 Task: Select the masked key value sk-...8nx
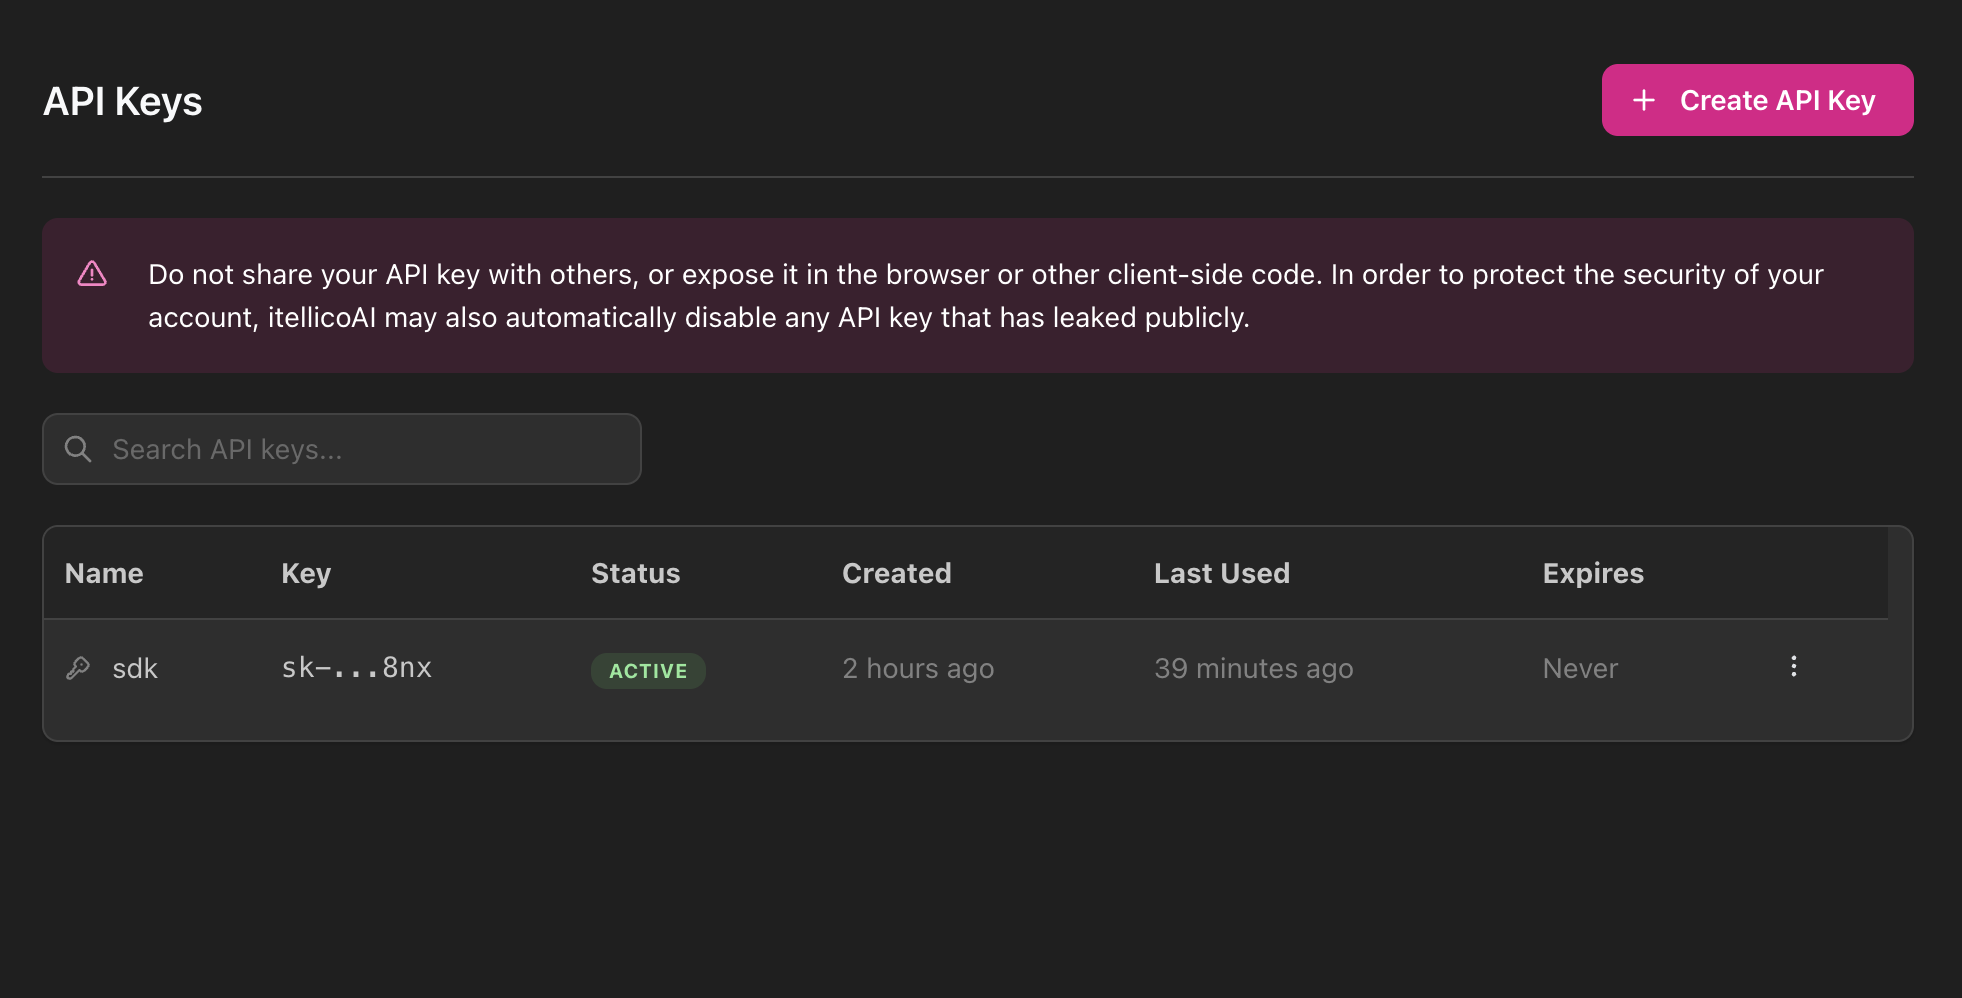[x=356, y=668]
